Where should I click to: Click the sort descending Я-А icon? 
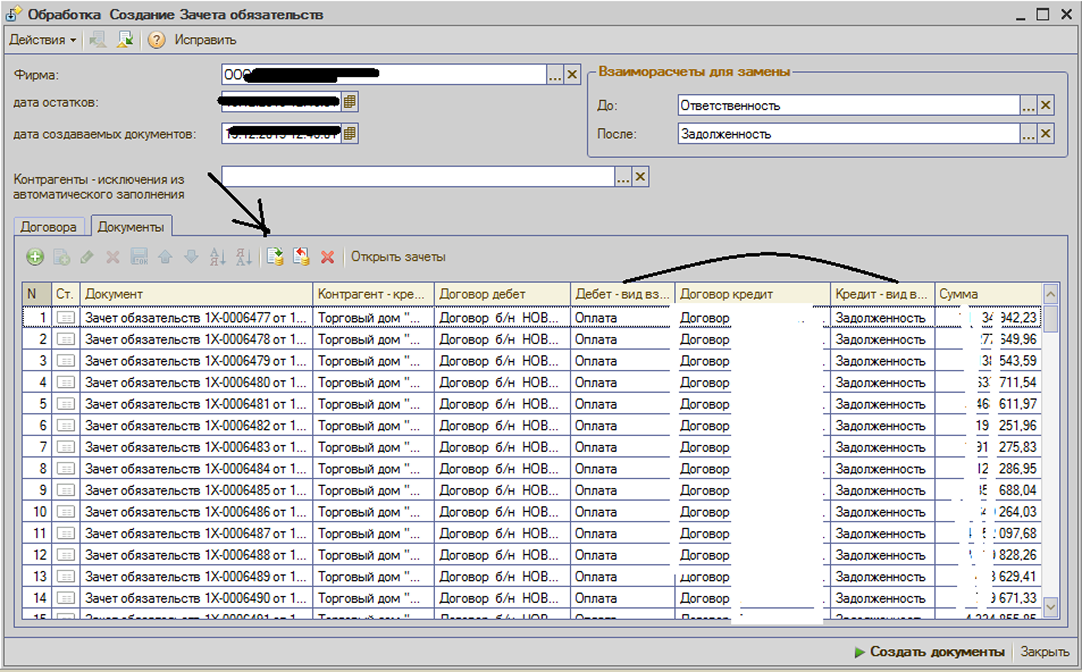point(243,257)
